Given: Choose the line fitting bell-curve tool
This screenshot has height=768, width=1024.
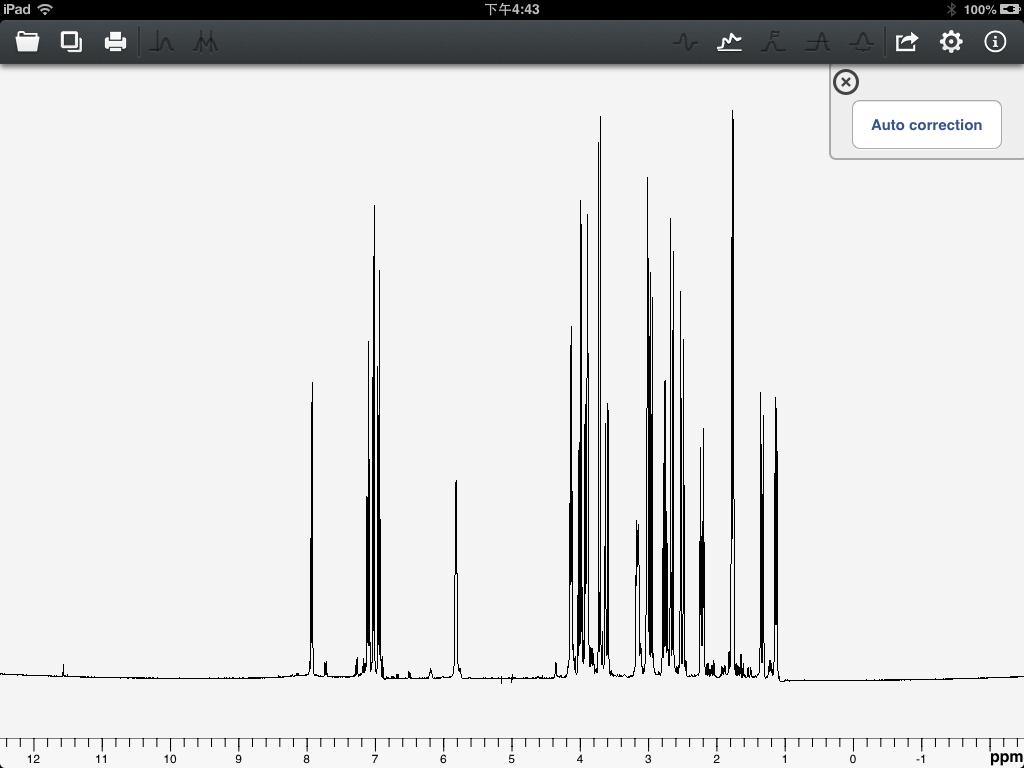Looking at the screenshot, I should [x=861, y=42].
